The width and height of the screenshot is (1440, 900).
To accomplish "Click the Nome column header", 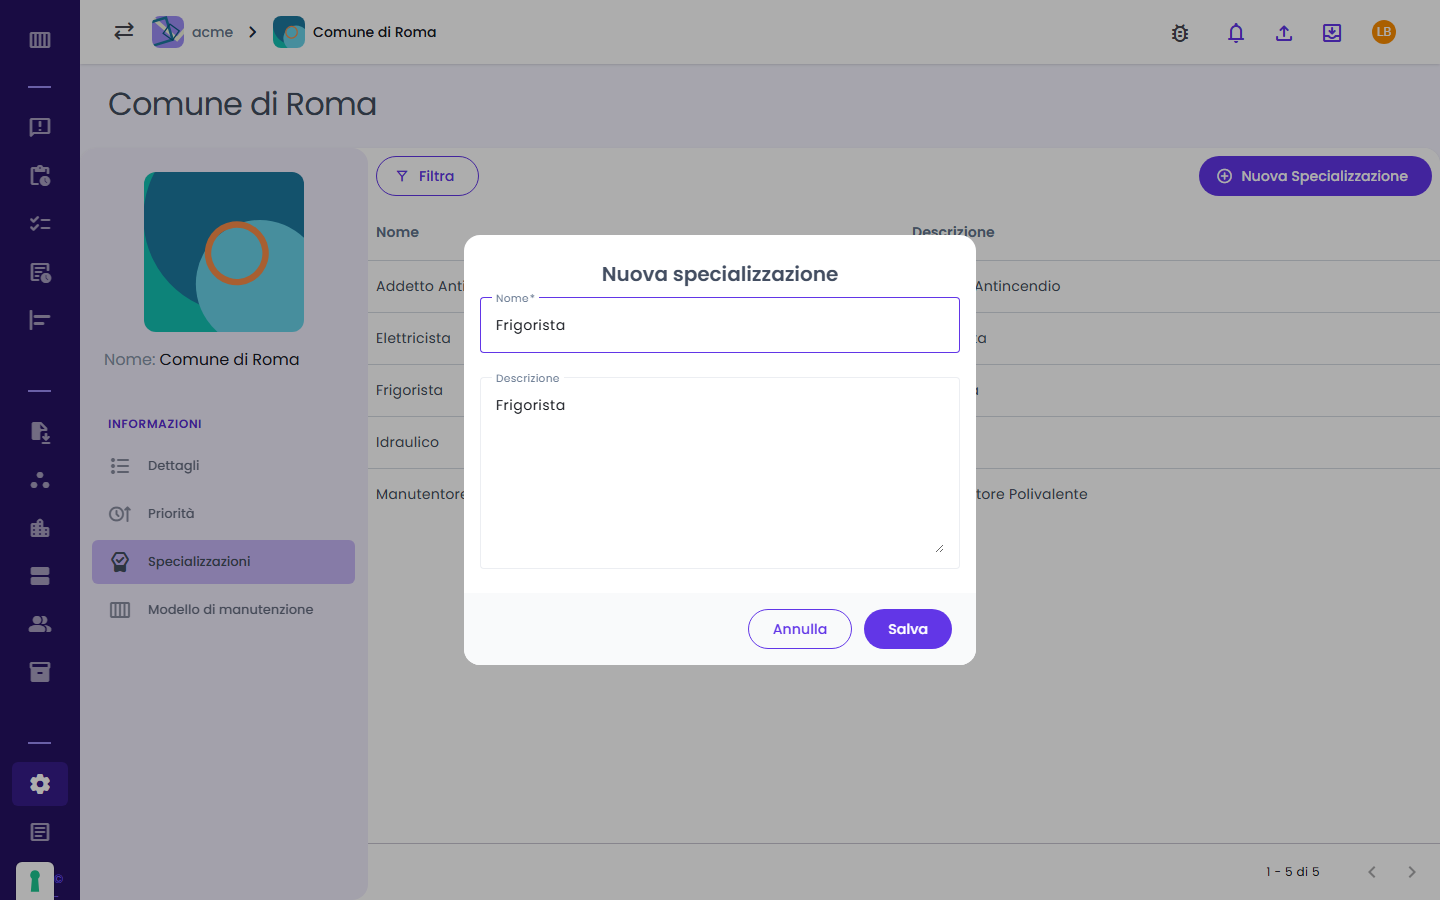I will [397, 232].
